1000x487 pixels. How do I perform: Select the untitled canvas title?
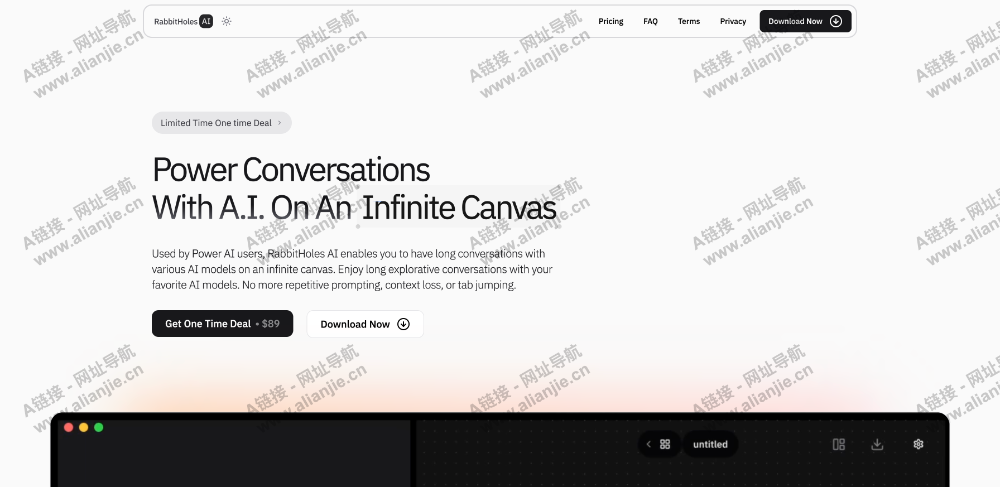pos(710,444)
